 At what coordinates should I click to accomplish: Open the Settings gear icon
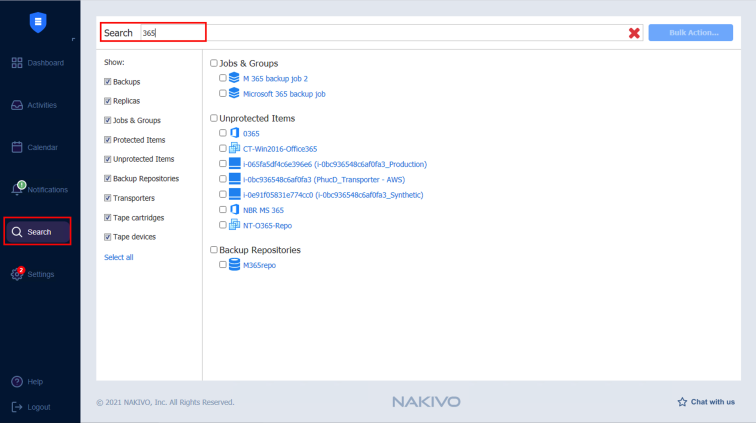pos(17,274)
